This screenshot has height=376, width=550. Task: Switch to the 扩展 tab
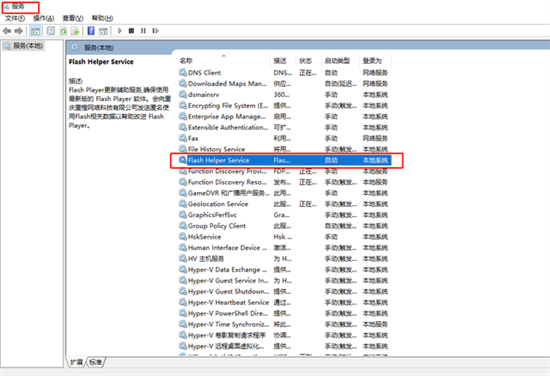coord(76,362)
